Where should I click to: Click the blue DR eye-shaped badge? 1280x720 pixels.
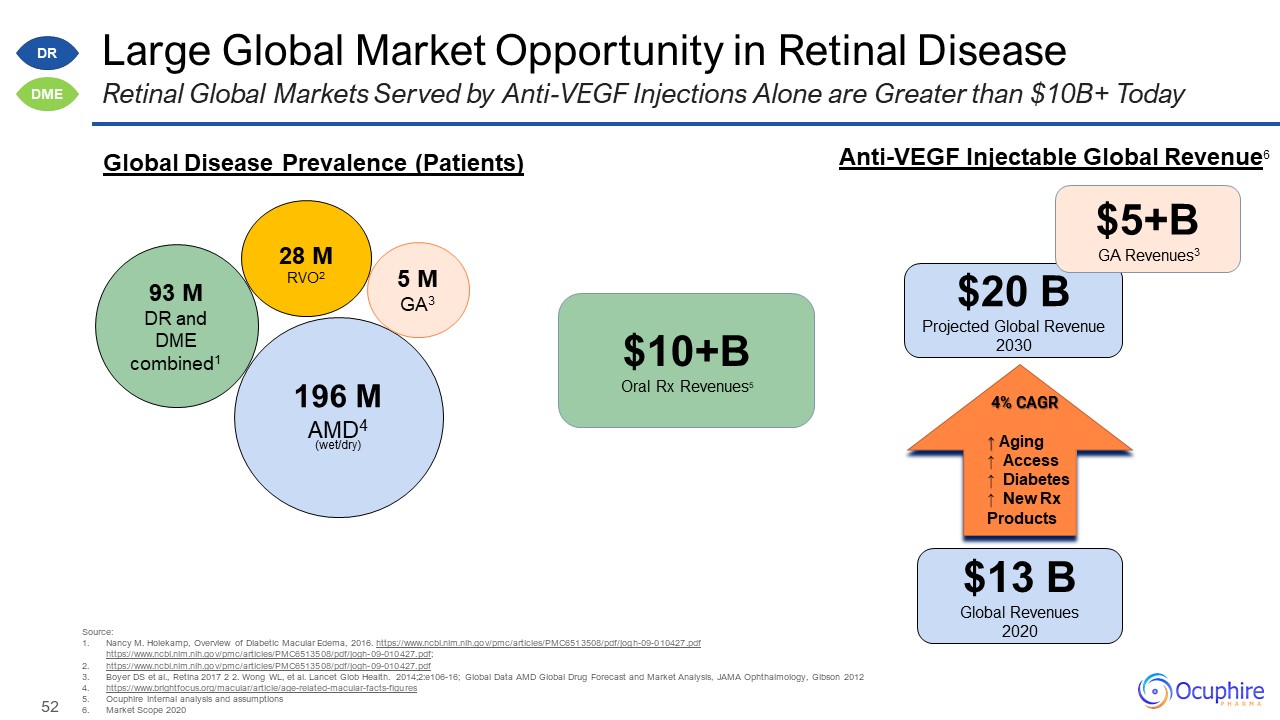click(x=47, y=55)
